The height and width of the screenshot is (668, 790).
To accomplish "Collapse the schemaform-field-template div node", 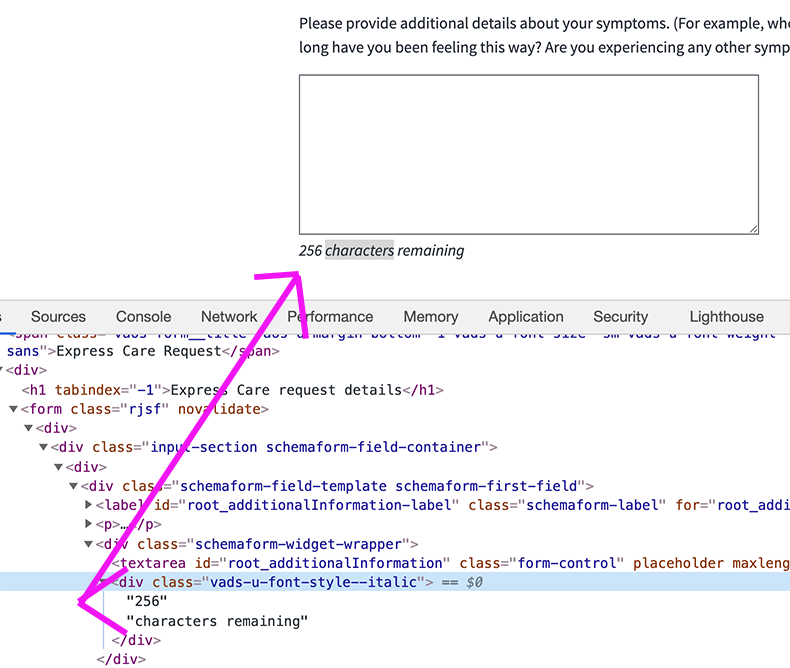I will (74, 486).
